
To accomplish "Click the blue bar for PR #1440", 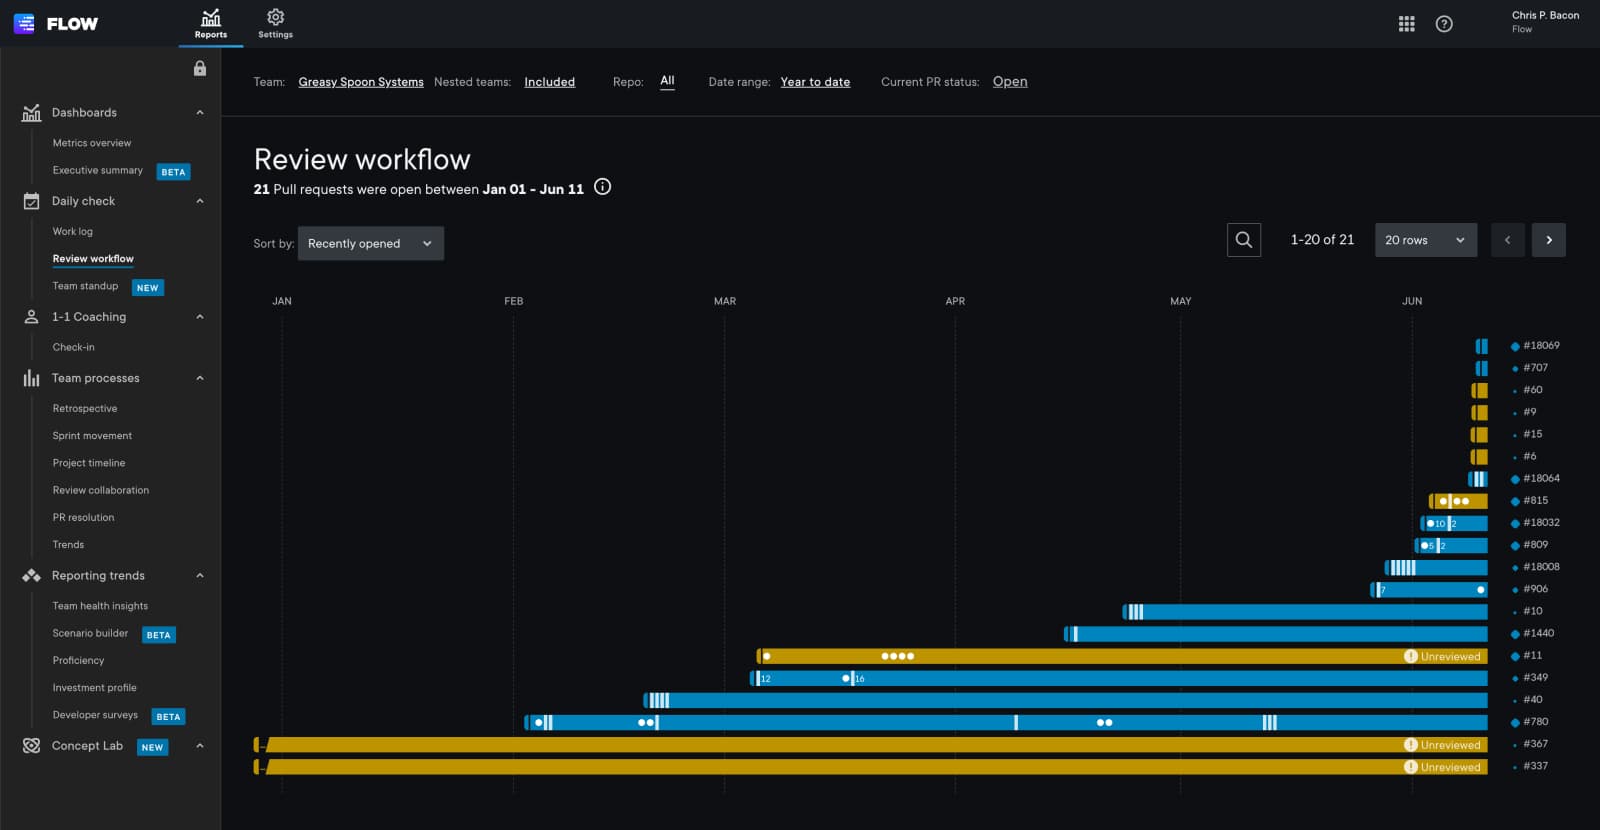I will tap(1276, 634).
